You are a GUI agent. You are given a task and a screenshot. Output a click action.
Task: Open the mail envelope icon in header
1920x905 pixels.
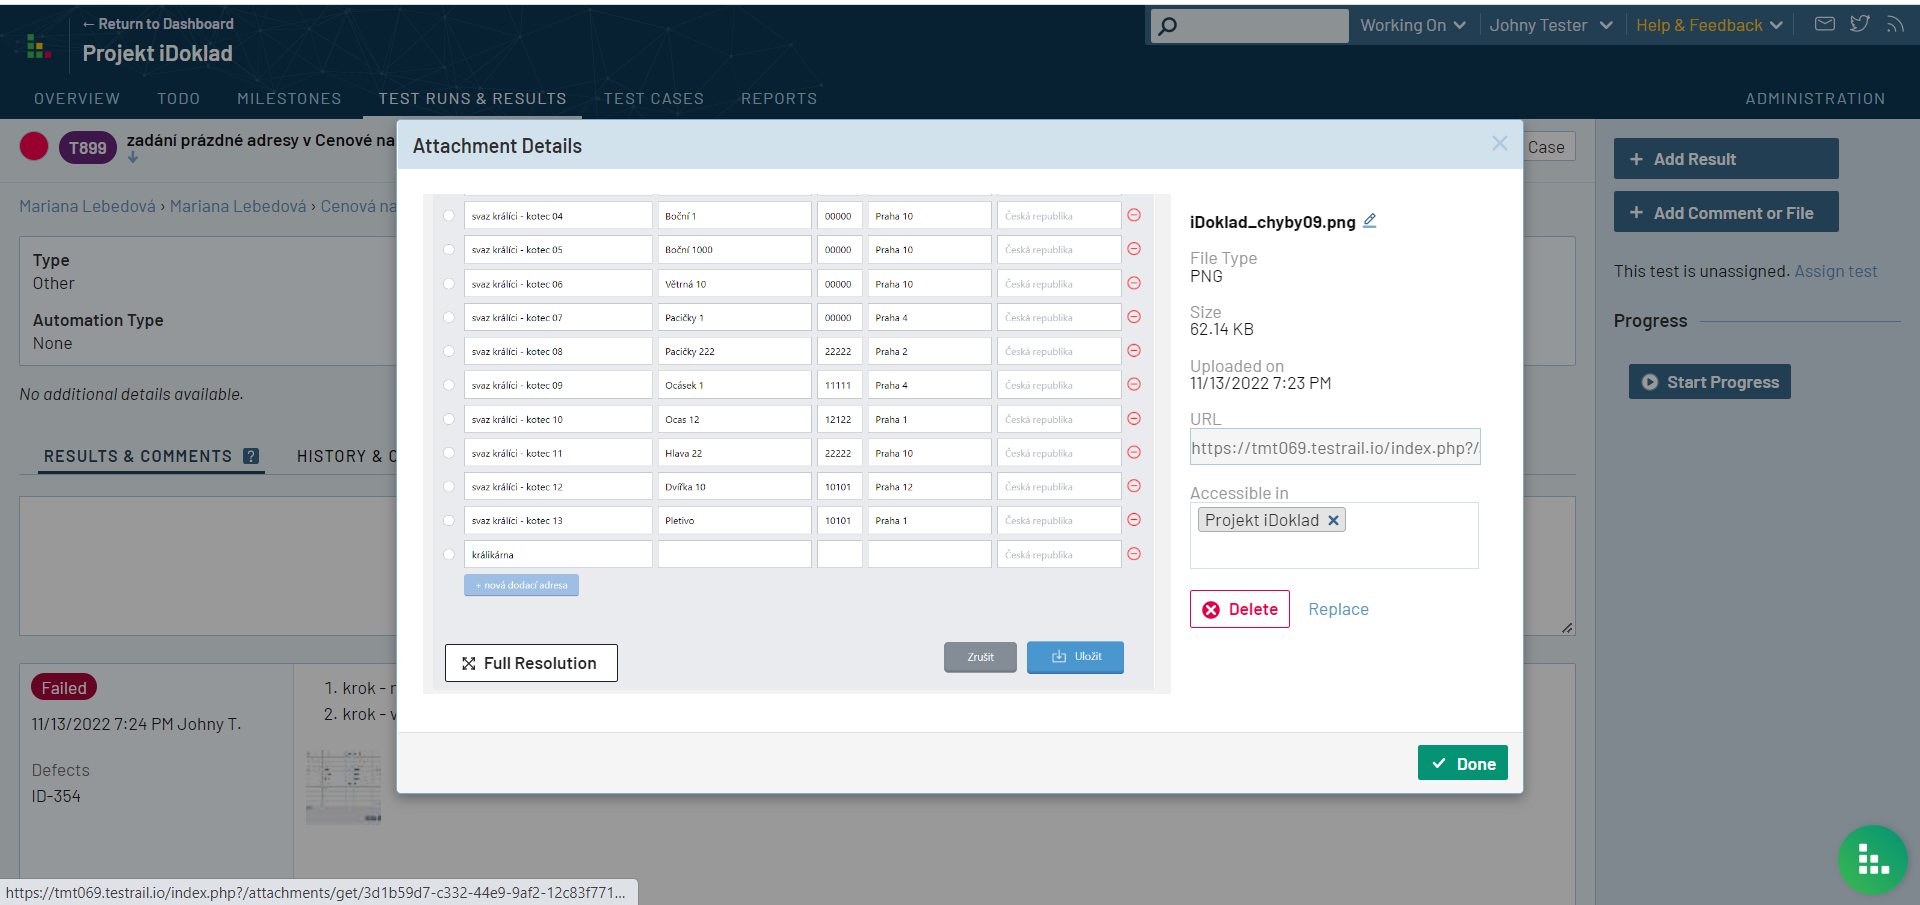tap(1825, 24)
